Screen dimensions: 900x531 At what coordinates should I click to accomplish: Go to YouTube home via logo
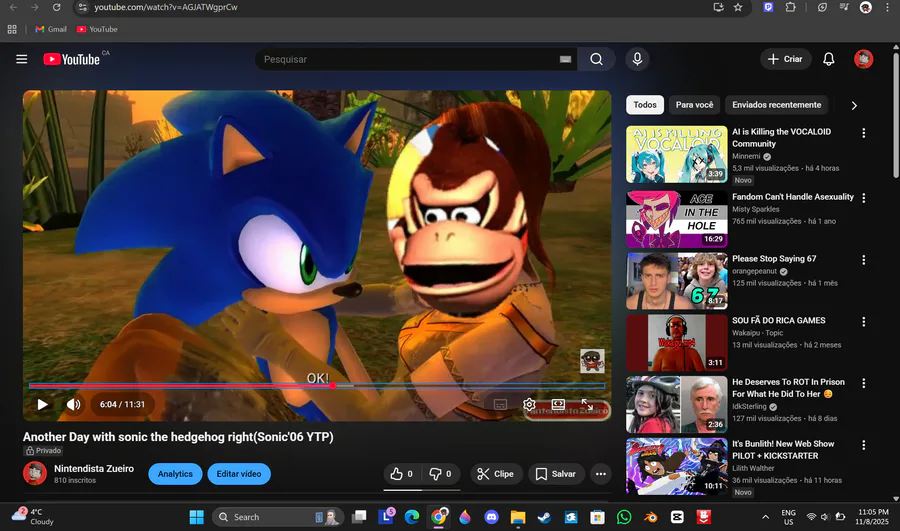point(71,59)
